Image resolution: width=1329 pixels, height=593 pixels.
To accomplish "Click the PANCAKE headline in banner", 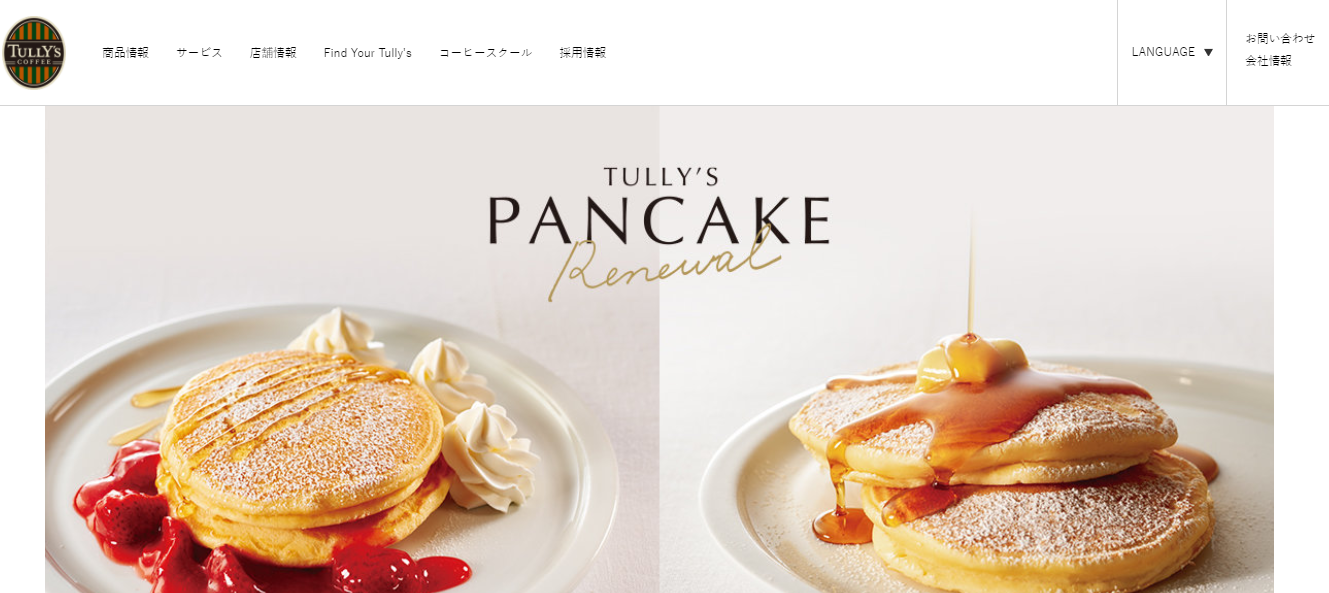I will pos(660,221).
